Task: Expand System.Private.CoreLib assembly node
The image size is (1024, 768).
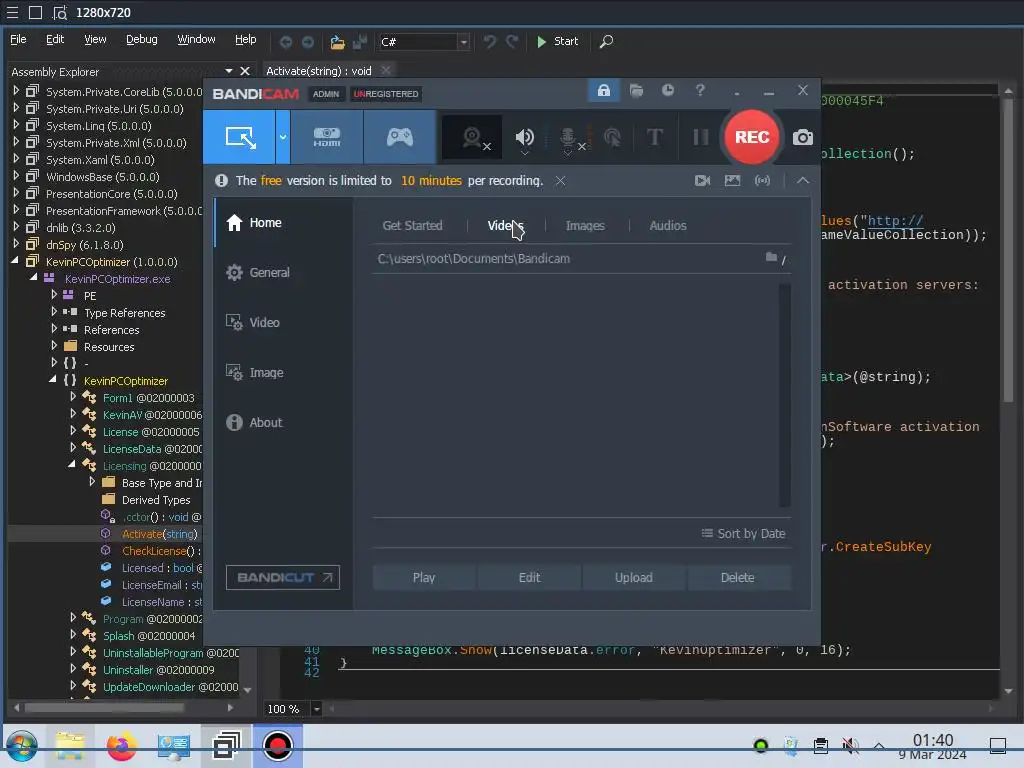Action: click(x=16, y=91)
